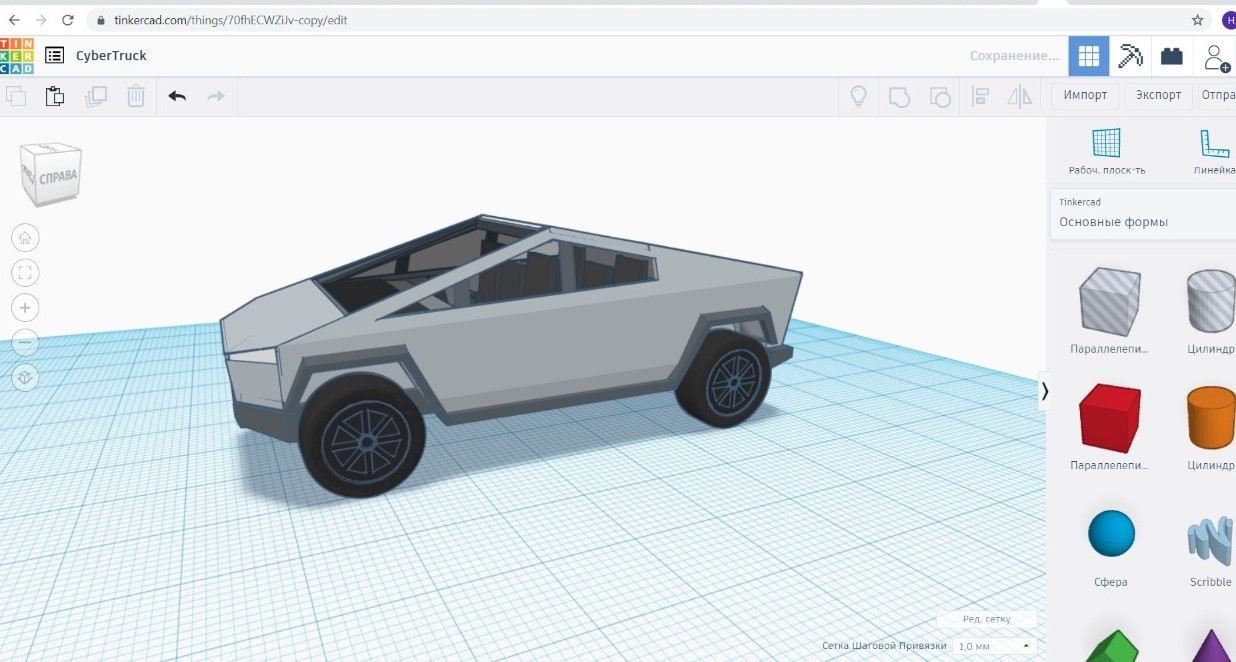
Task: Bookmark this page with star icon
Action: coord(1197,20)
